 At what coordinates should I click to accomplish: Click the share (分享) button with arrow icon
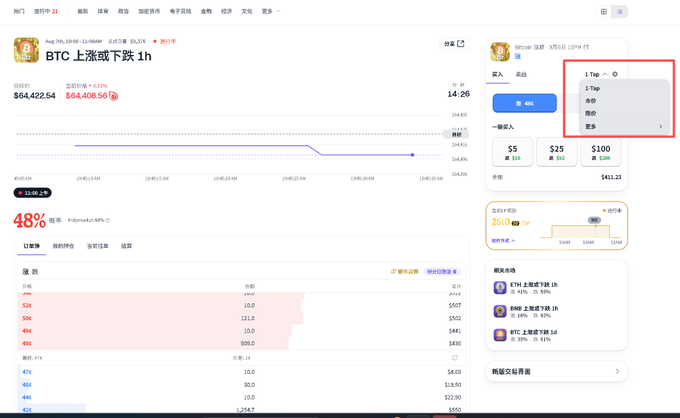(454, 43)
